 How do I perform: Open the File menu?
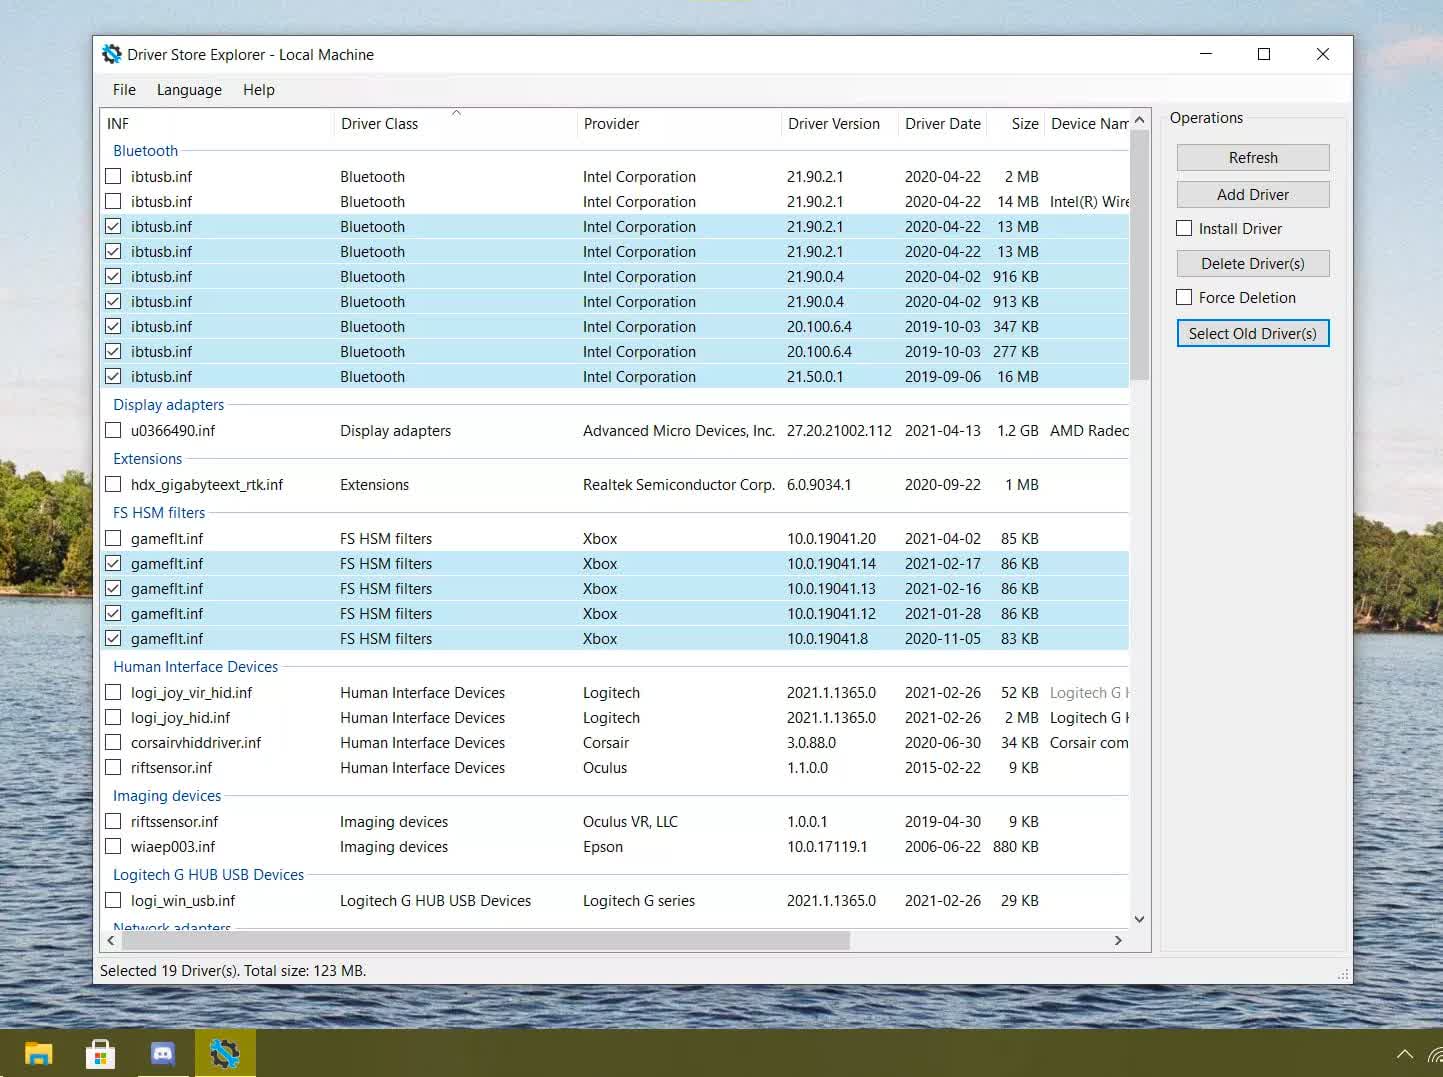click(x=124, y=90)
